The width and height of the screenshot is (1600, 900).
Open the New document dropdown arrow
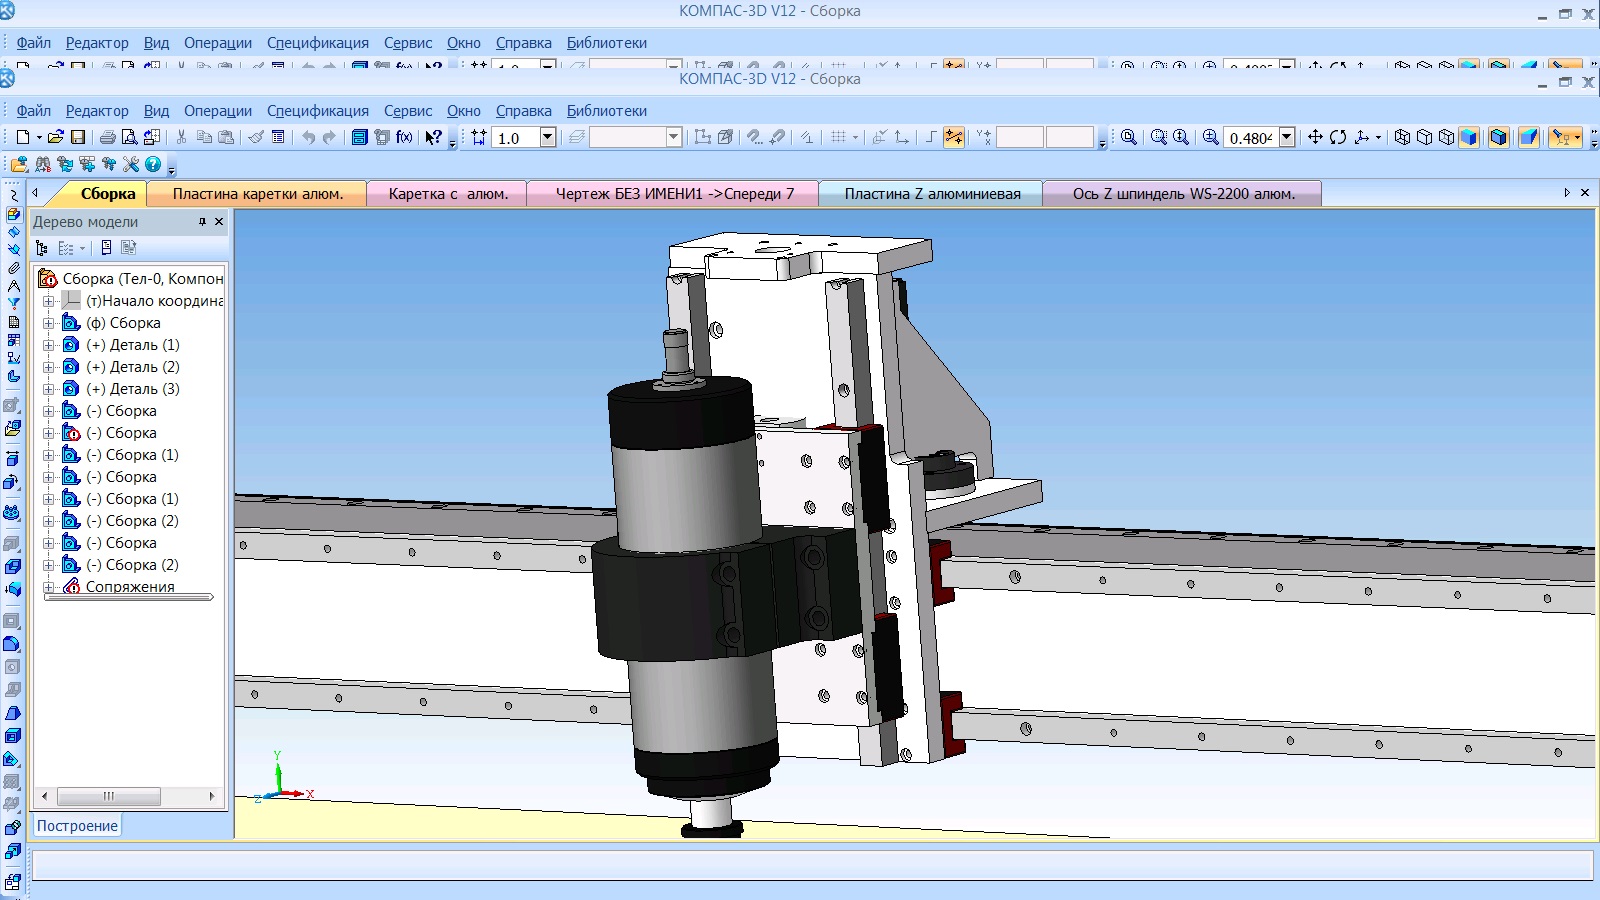coord(39,137)
